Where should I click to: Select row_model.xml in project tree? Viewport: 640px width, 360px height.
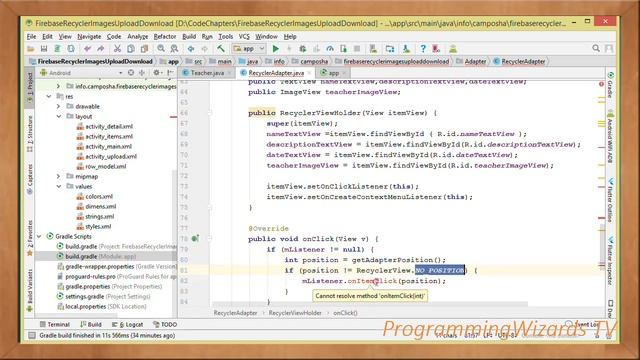[102, 166]
